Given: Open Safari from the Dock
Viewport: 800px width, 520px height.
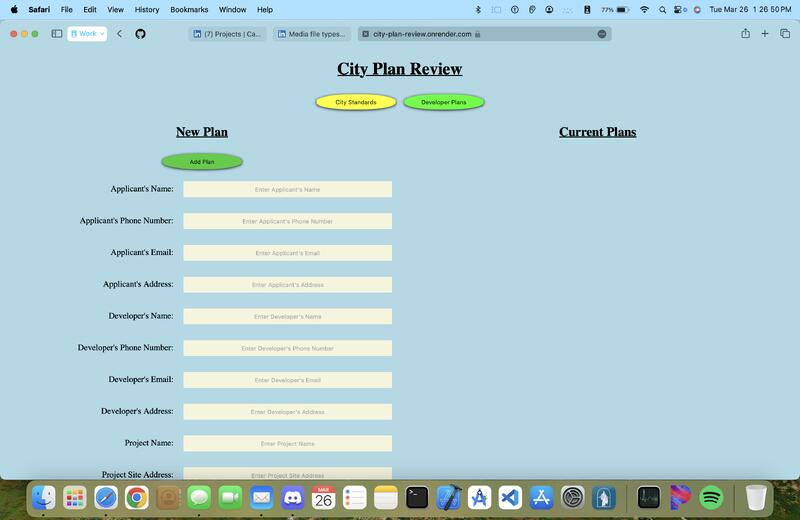Looking at the screenshot, I should [x=106, y=497].
